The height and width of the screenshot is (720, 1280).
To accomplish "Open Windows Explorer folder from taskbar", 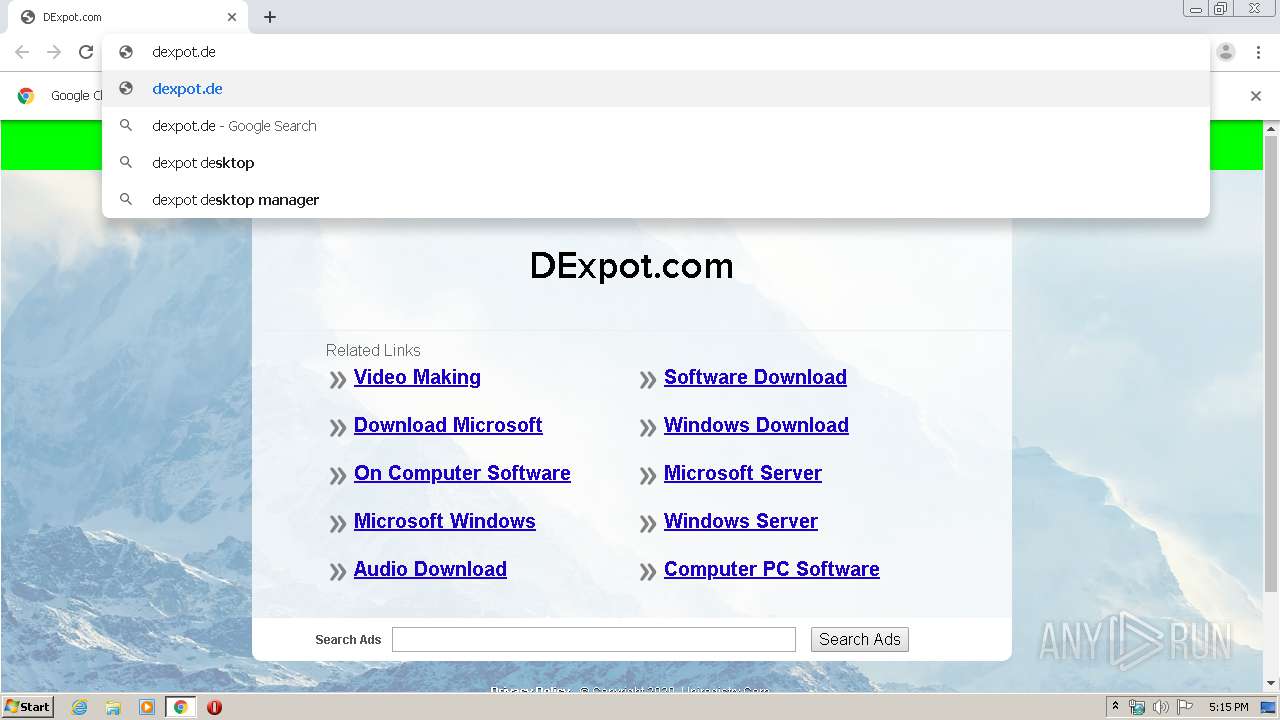I will point(113,707).
